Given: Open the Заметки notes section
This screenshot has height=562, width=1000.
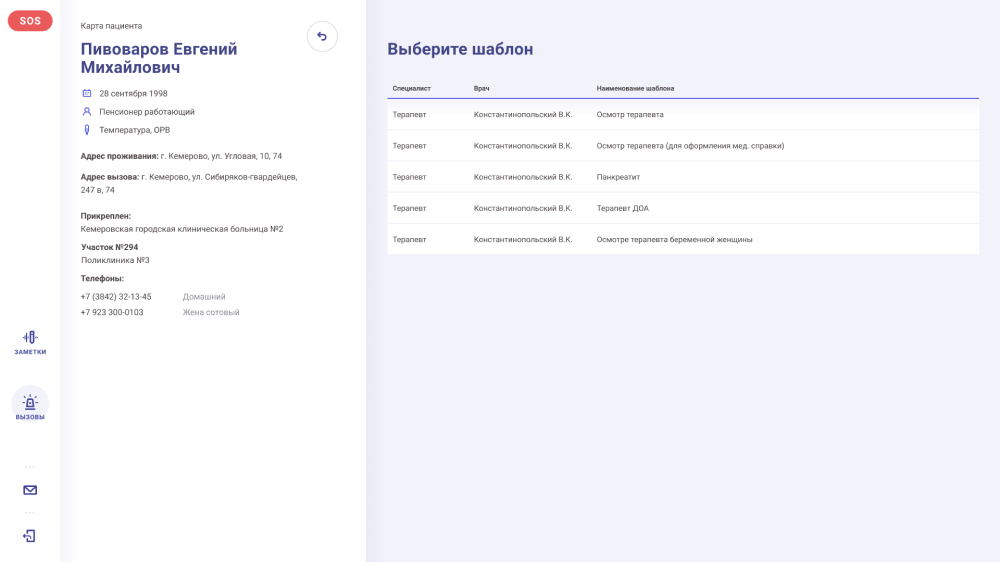Looking at the screenshot, I should [30, 342].
